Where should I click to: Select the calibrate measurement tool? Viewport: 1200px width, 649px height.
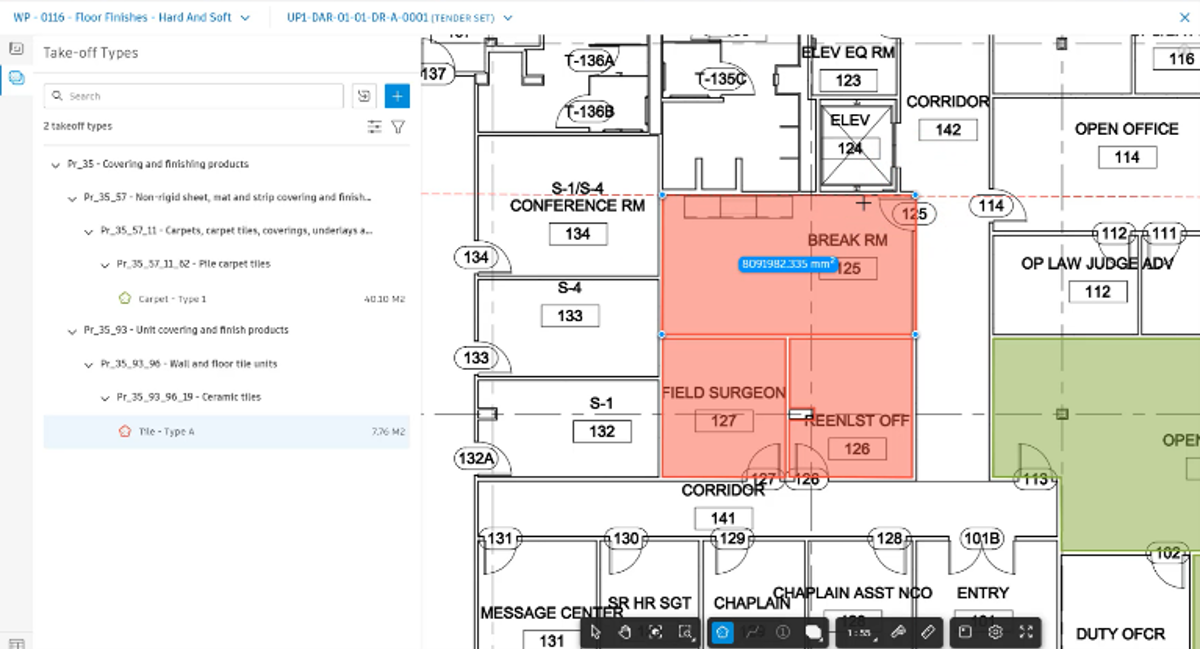pyautogui.click(x=899, y=632)
